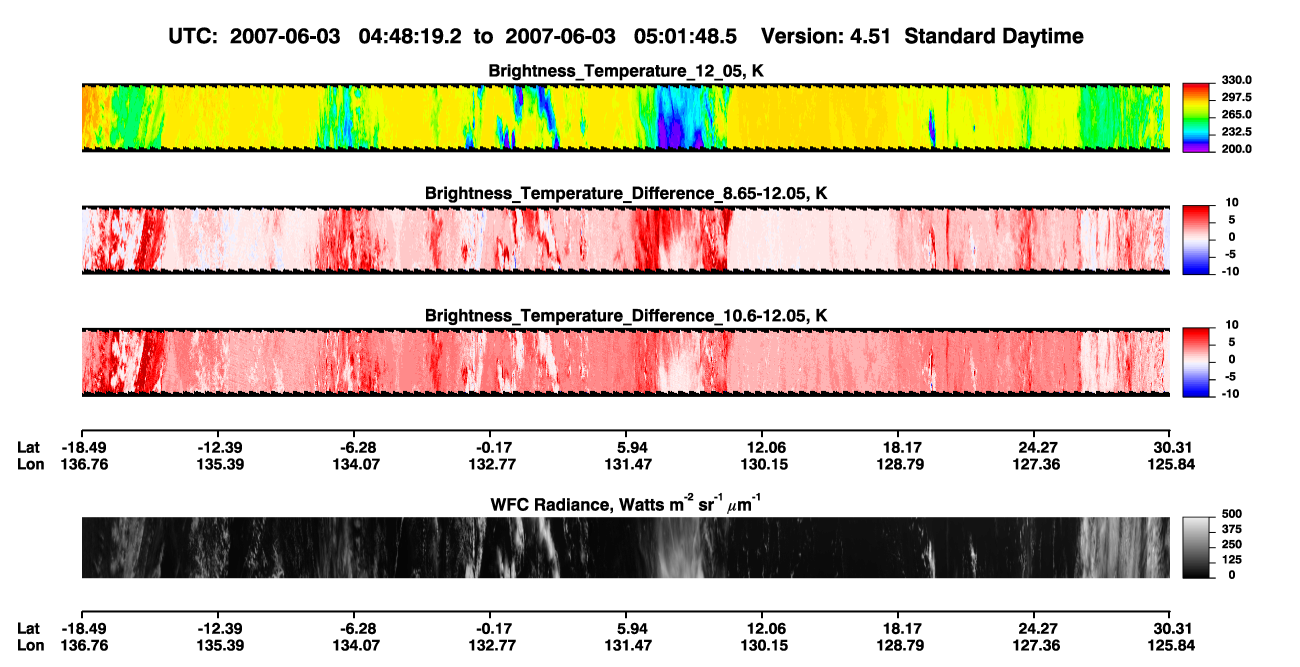
Task: Click latitude -18.49 on the axis below WFC Radiance
Action: pyautogui.click(x=82, y=628)
